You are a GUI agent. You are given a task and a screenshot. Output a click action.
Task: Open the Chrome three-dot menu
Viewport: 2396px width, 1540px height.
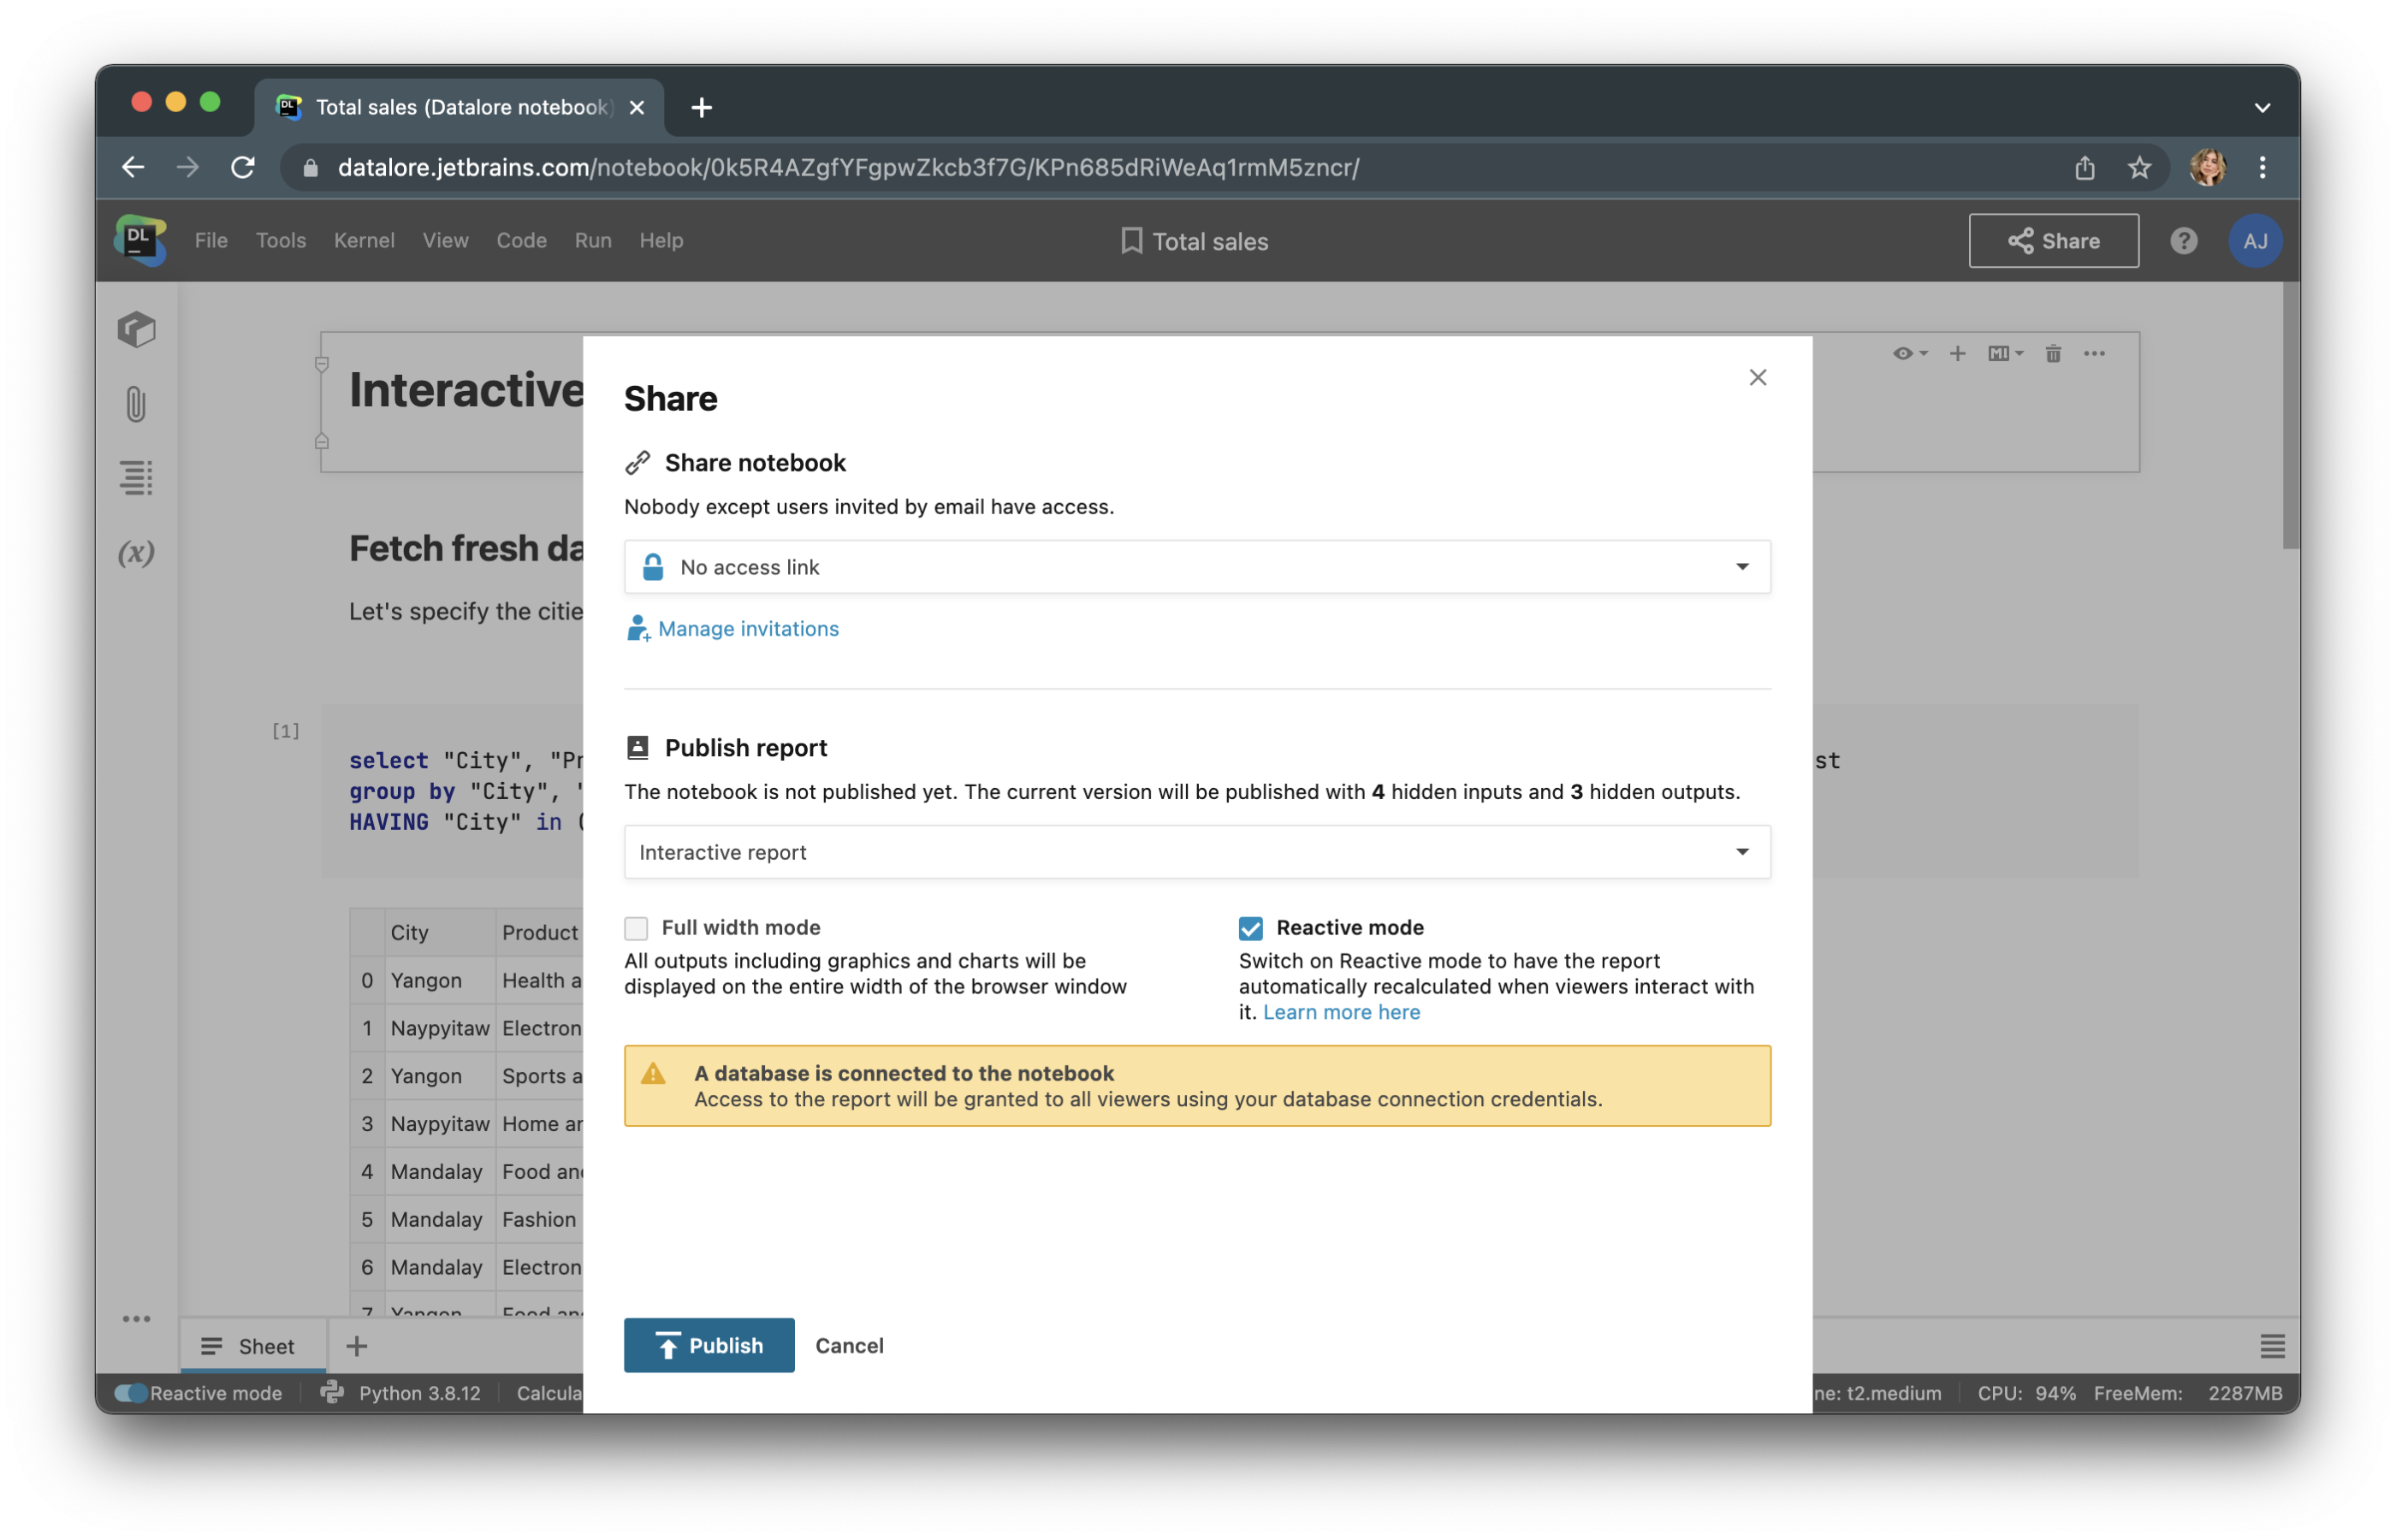(x=2262, y=167)
